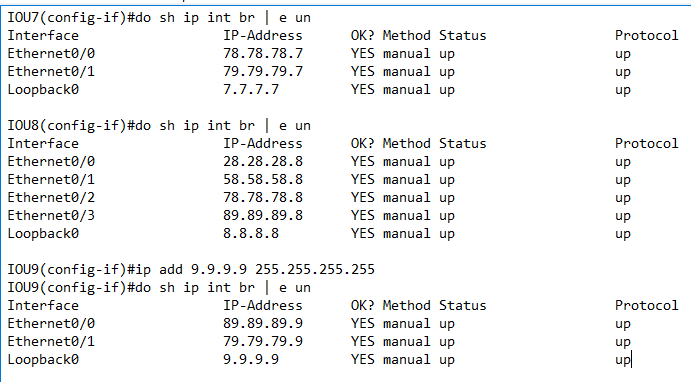Click the 9.9.9.9 loopback address

tap(251, 360)
